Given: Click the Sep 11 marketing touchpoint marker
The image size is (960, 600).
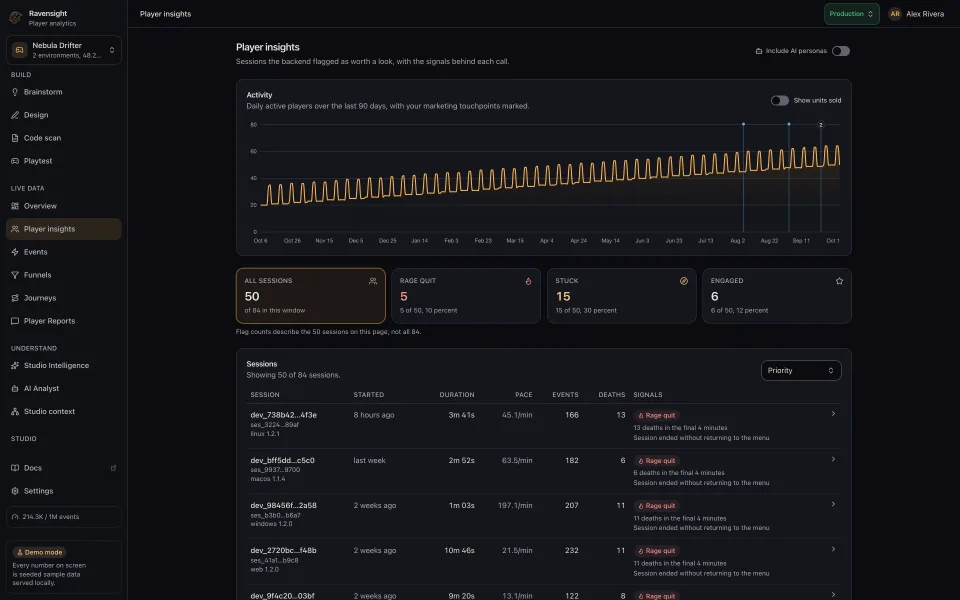Looking at the screenshot, I should click(789, 124).
